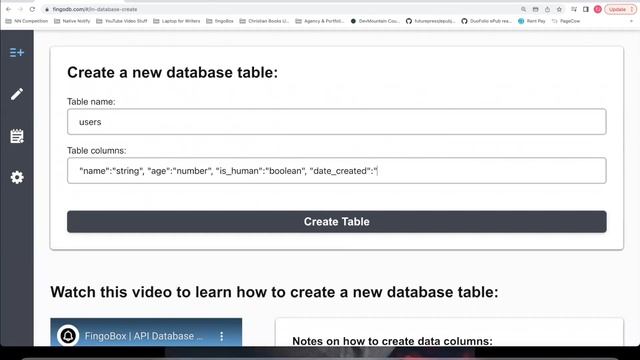Click the 'Table columns:' label
The height and width of the screenshot is (360, 640).
(97, 151)
